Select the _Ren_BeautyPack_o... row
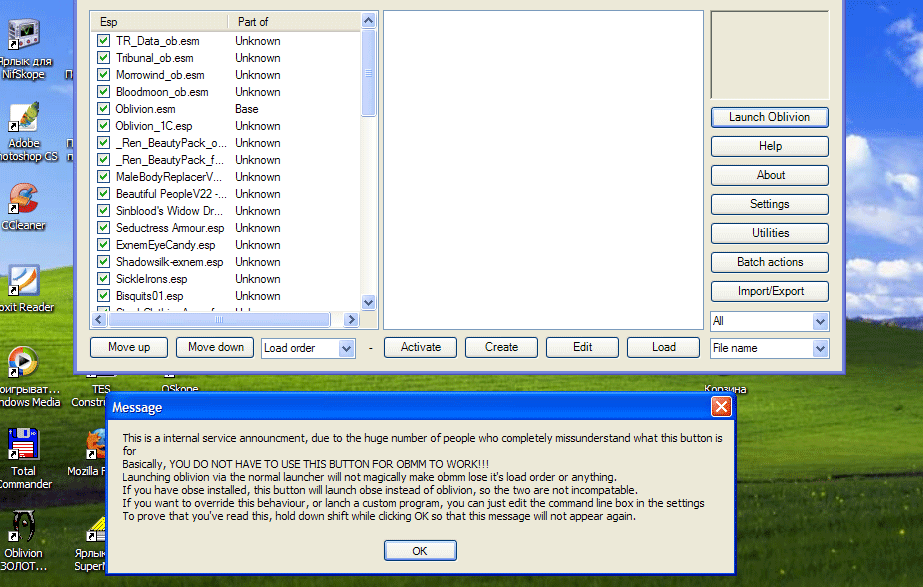 click(226, 143)
